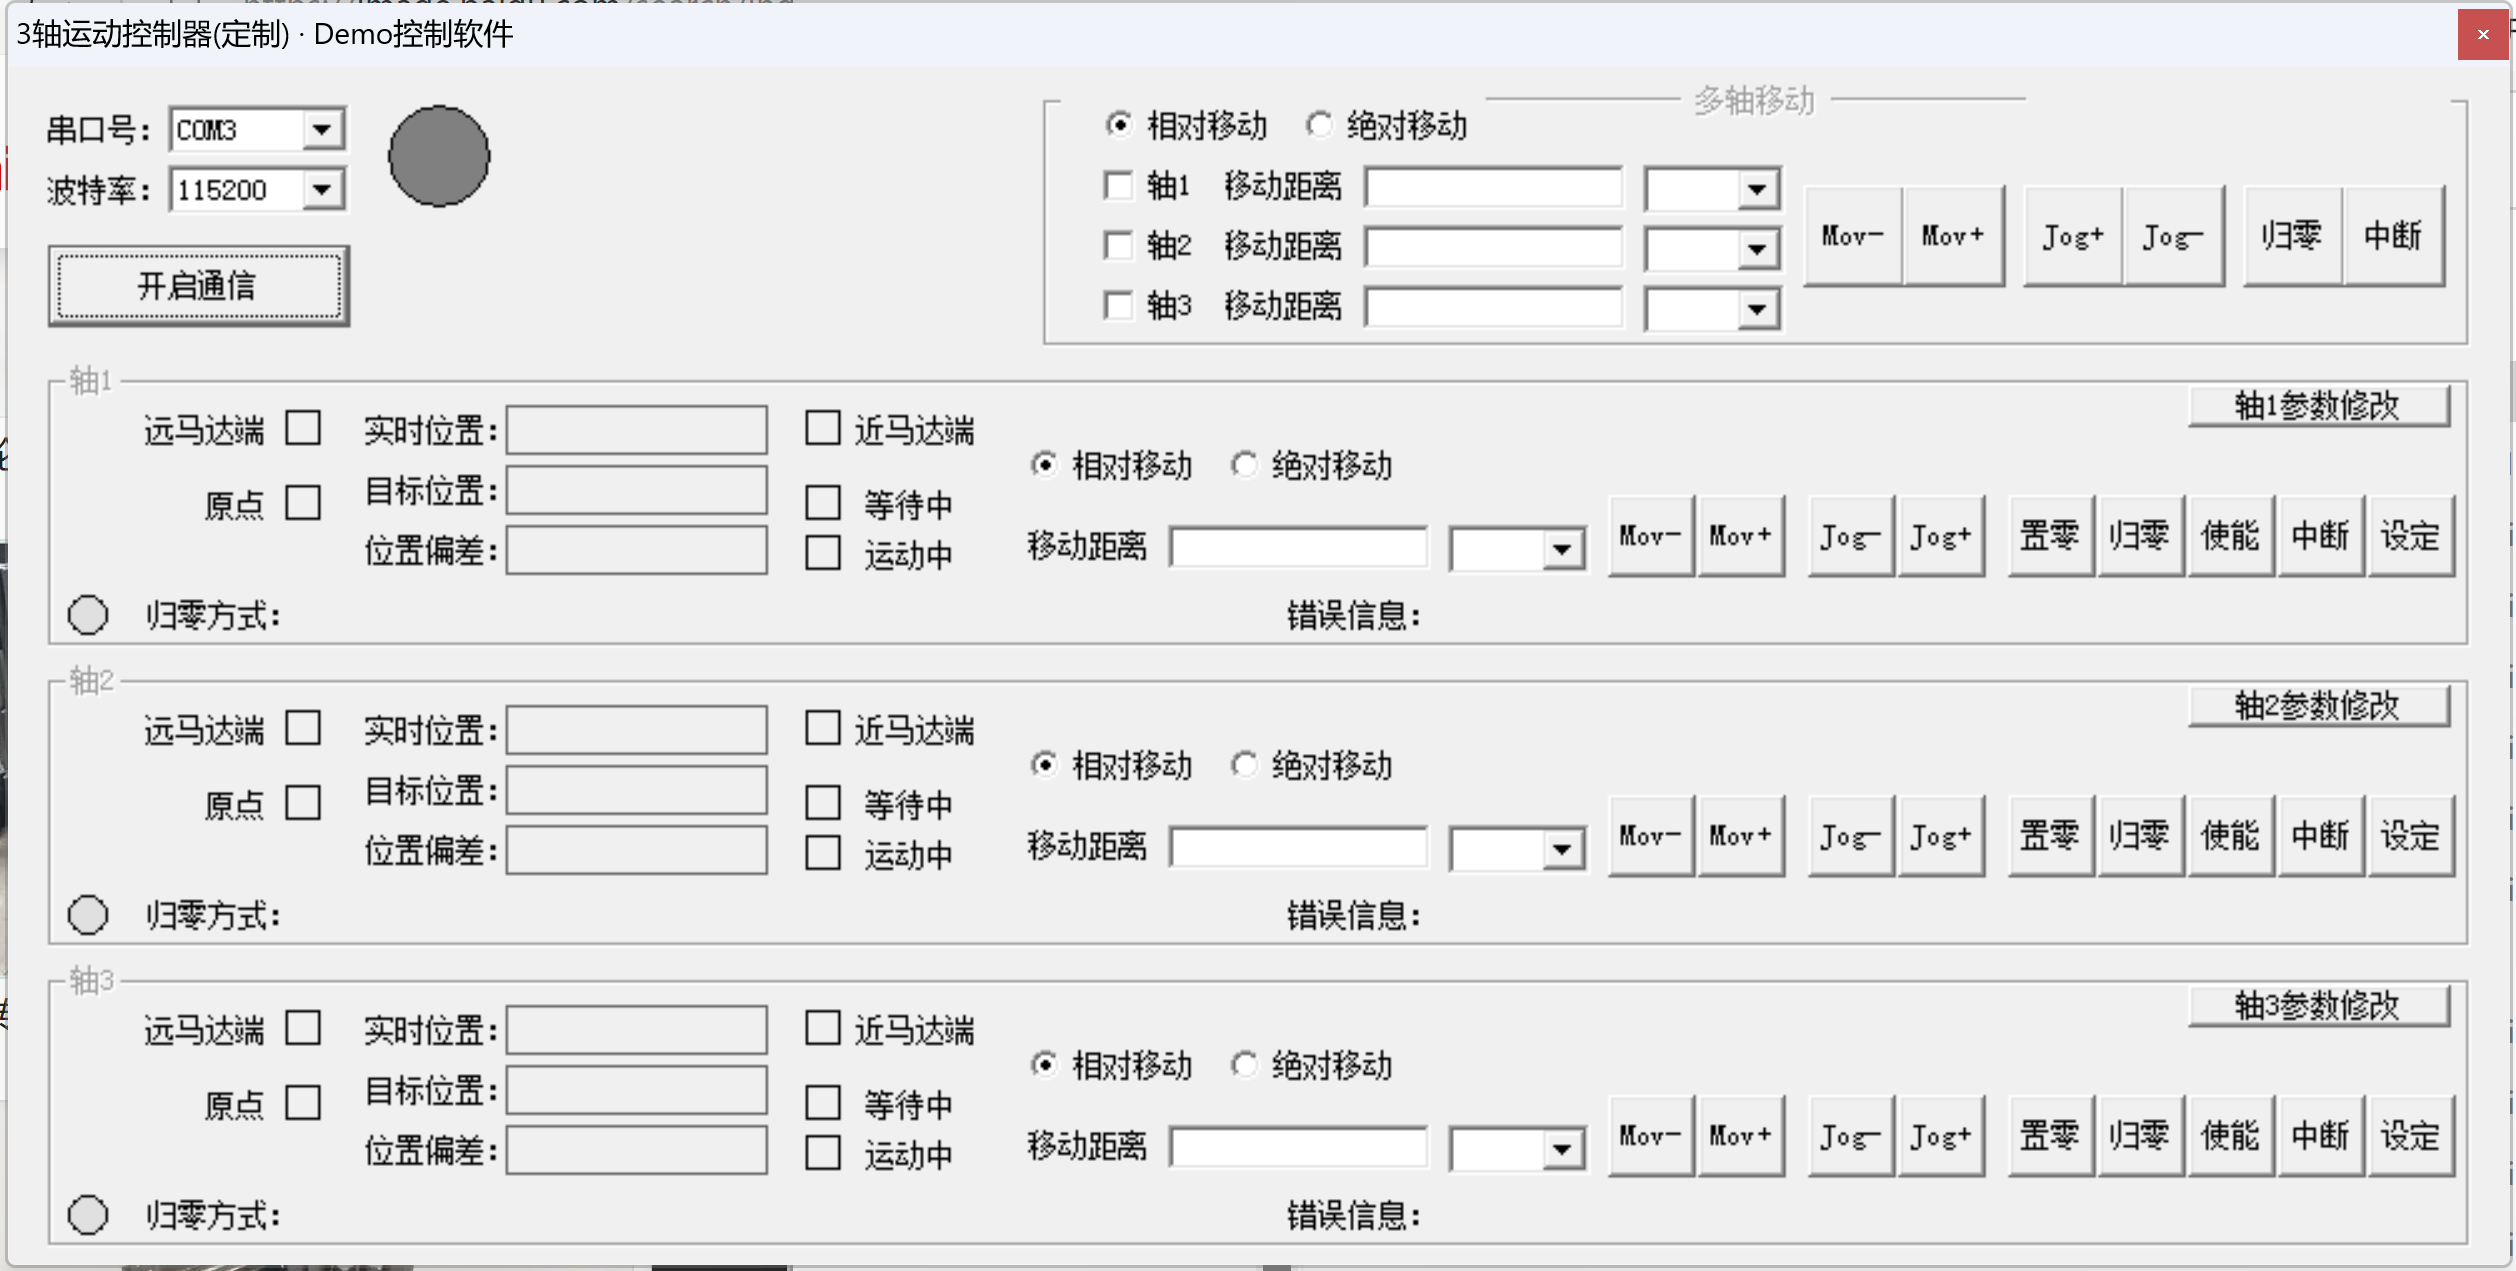Click 归零 for 轴1

pyautogui.click(x=2141, y=536)
